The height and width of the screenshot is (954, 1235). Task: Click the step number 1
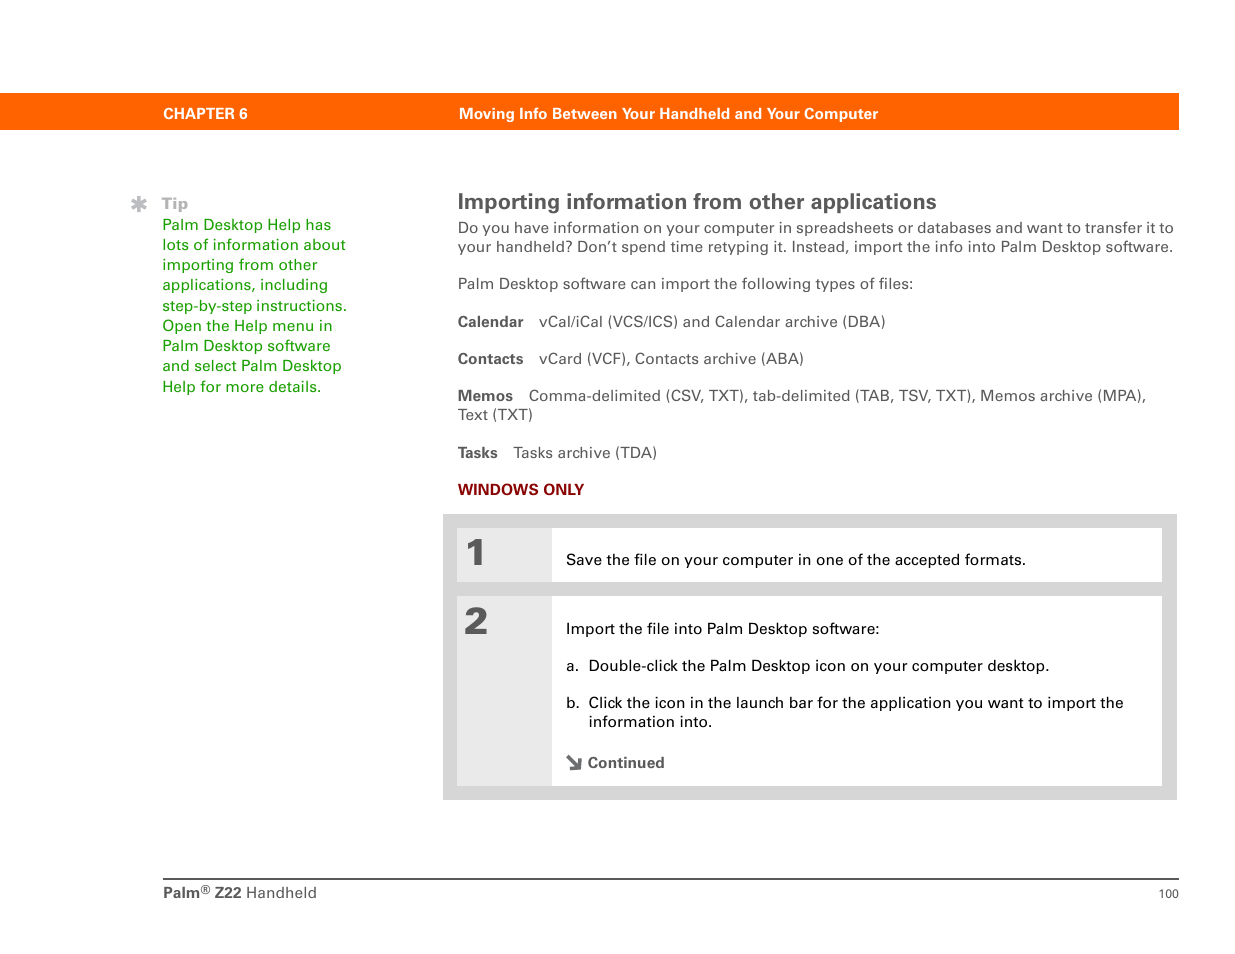[x=476, y=553]
